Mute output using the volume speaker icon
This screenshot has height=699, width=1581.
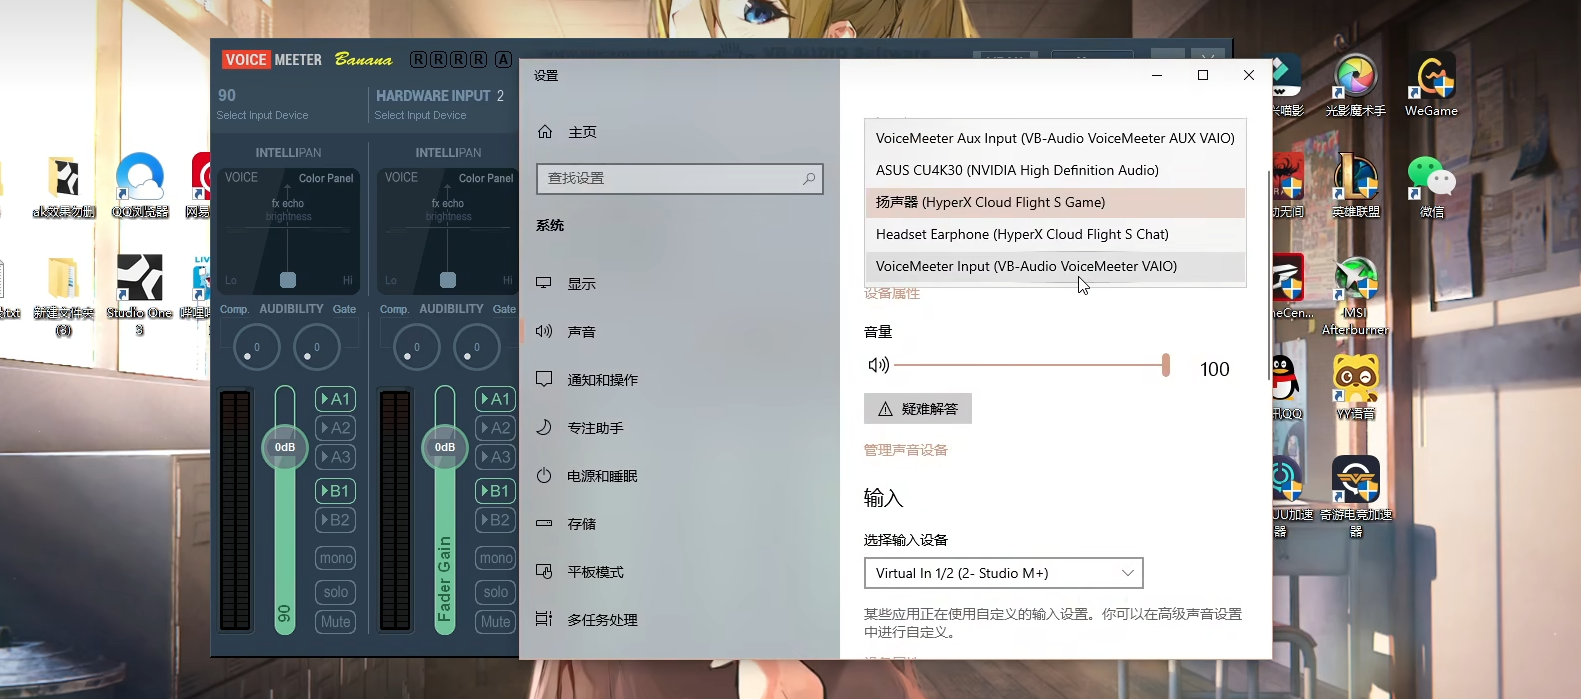pyautogui.click(x=878, y=365)
